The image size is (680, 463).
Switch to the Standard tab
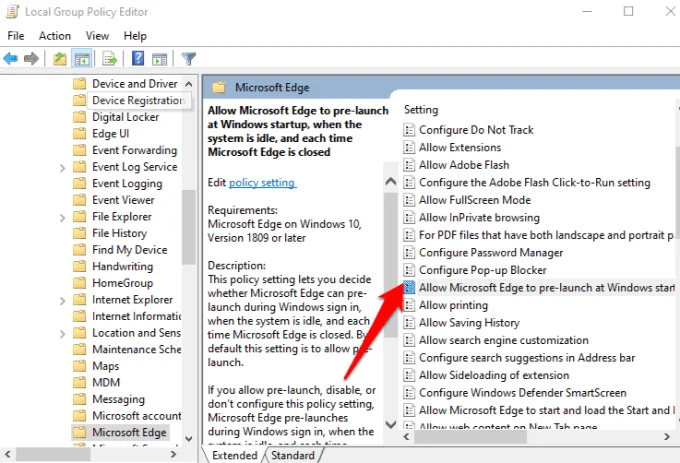[x=293, y=455]
